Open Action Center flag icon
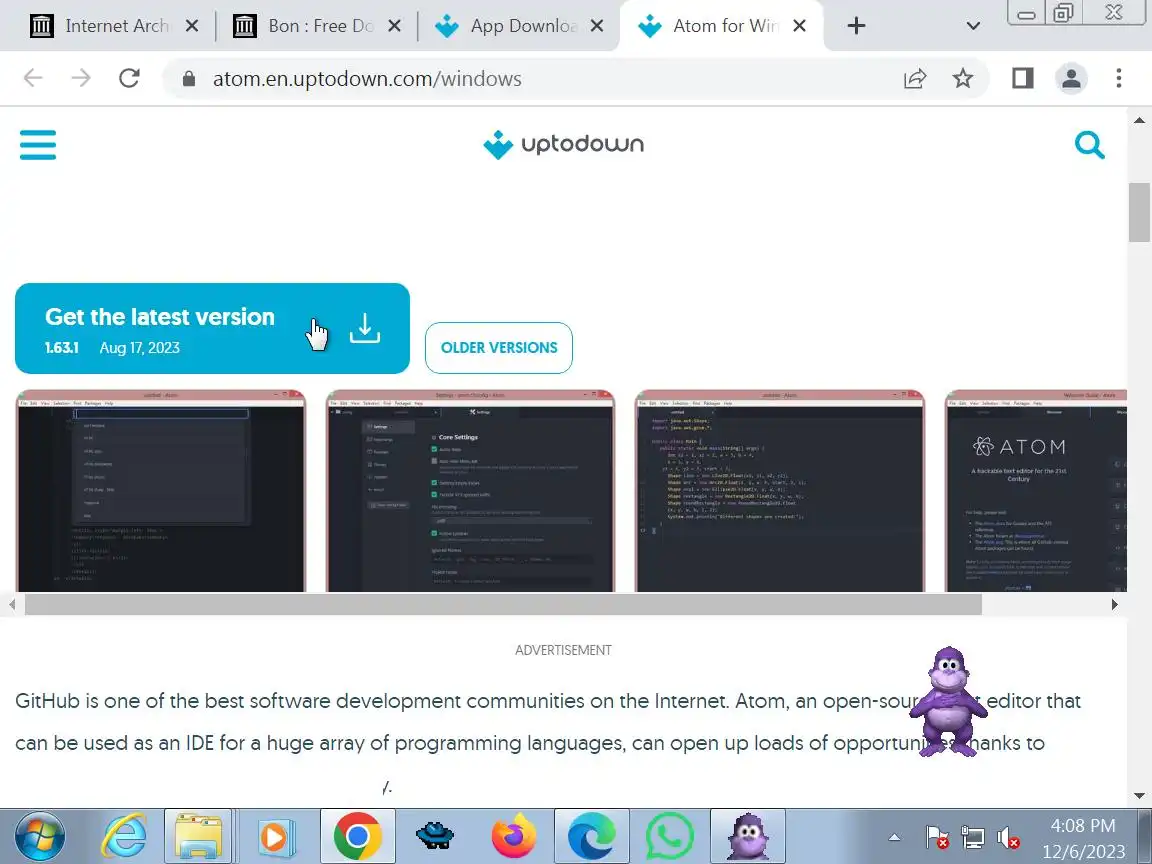 (x=937, y=837)
